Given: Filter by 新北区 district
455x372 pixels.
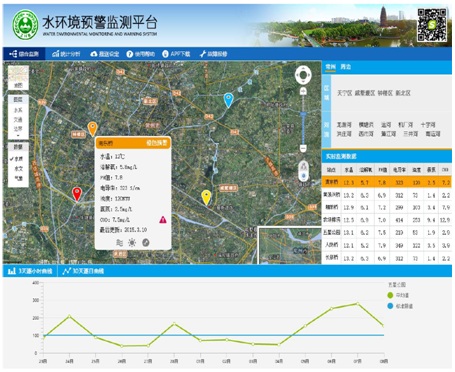Looking at the screenshot, I should [x=403, y=93].
